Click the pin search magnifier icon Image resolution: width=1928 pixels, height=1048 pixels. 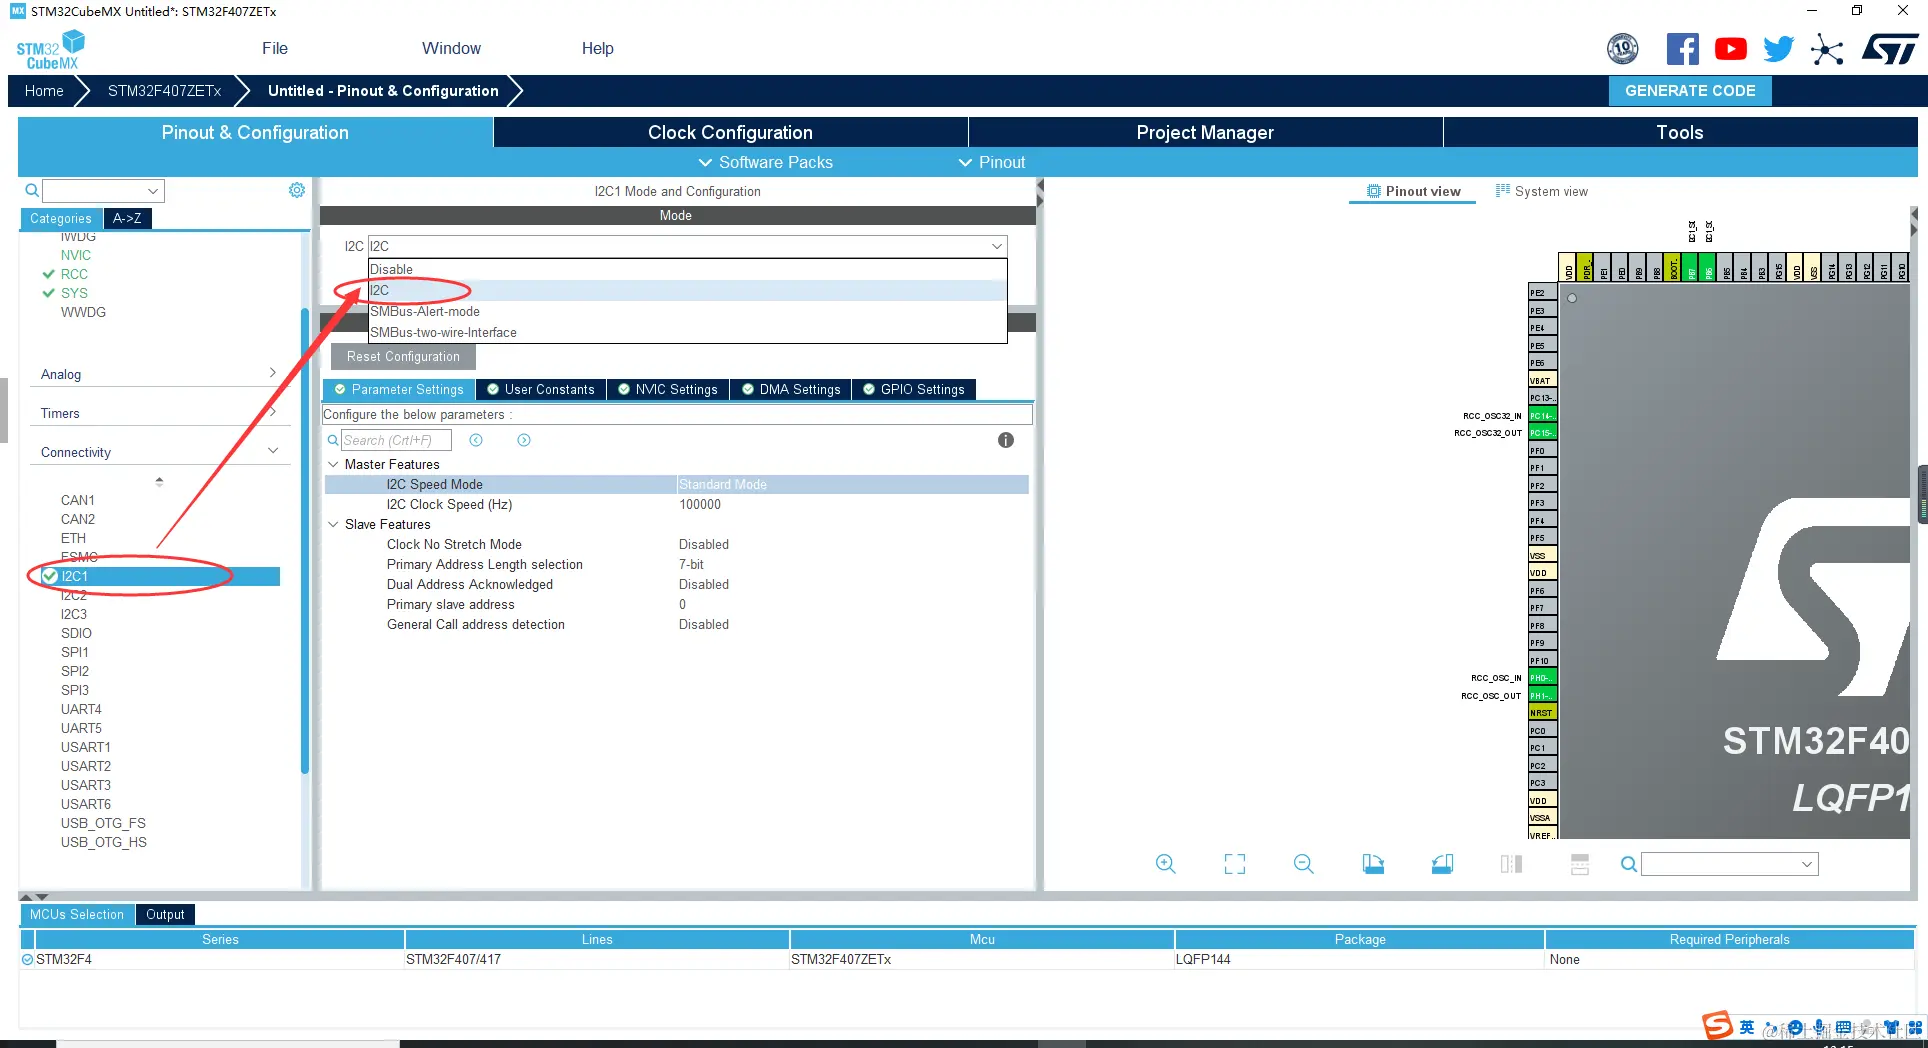1629,864
